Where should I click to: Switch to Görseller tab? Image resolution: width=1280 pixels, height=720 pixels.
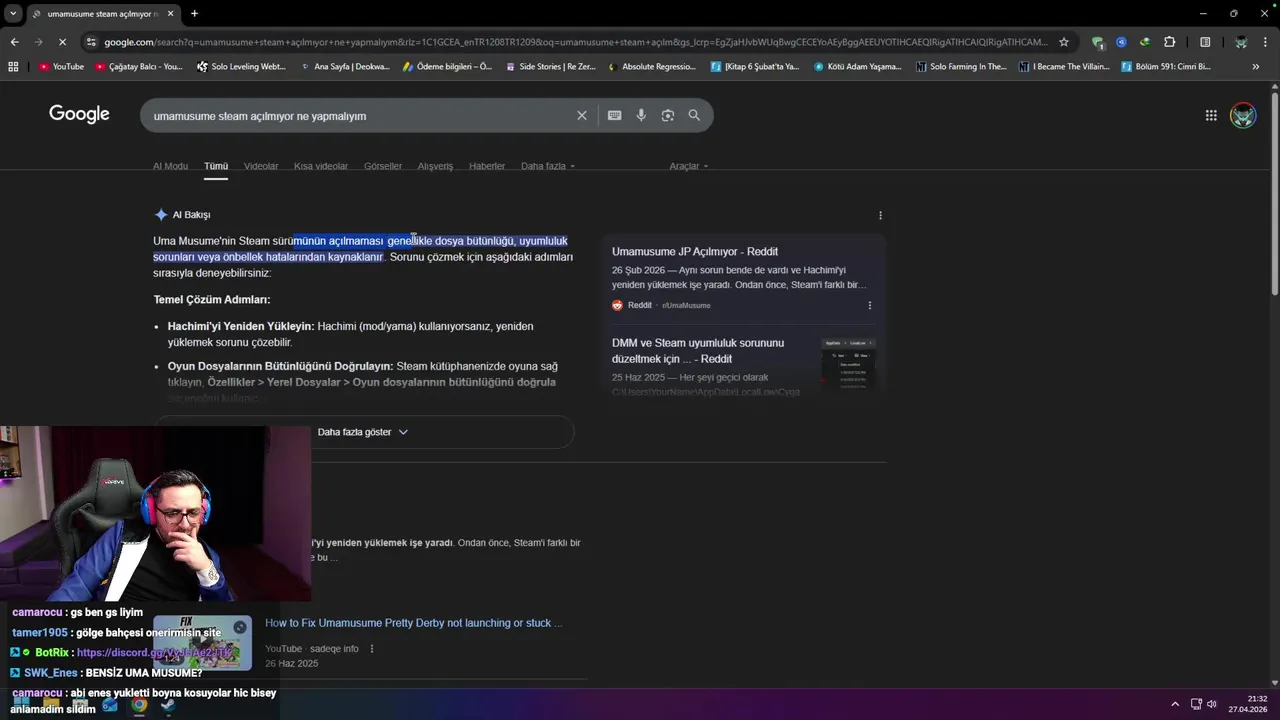[x=383, y=166]
